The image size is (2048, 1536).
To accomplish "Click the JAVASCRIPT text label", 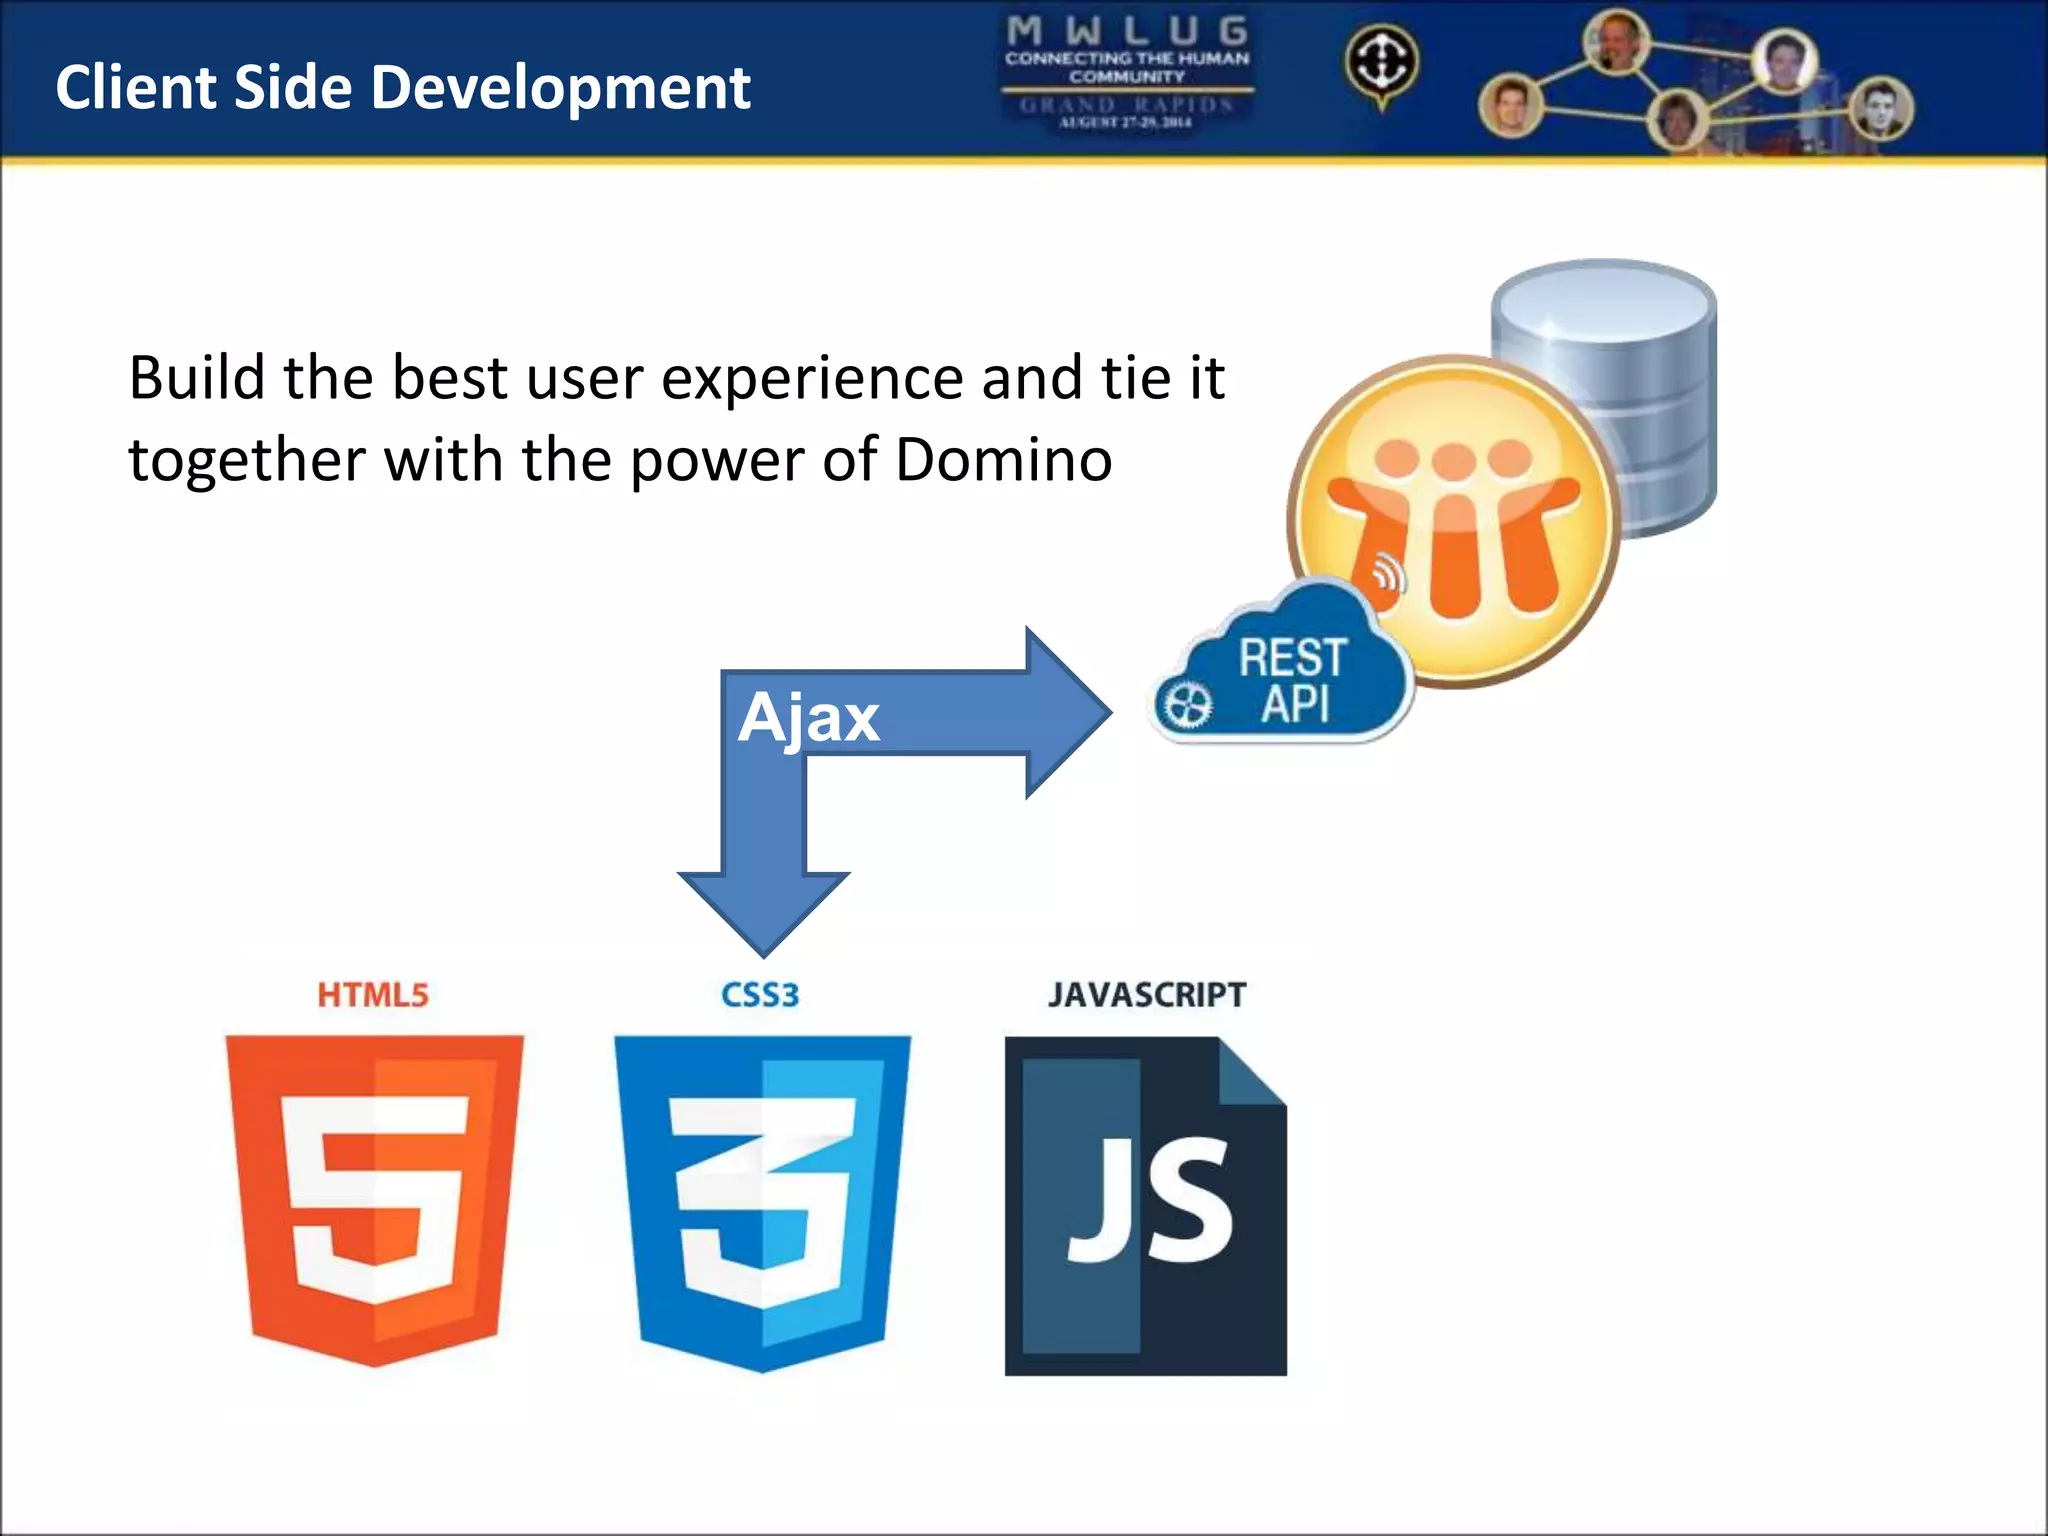I will (x=1147, y=995).
